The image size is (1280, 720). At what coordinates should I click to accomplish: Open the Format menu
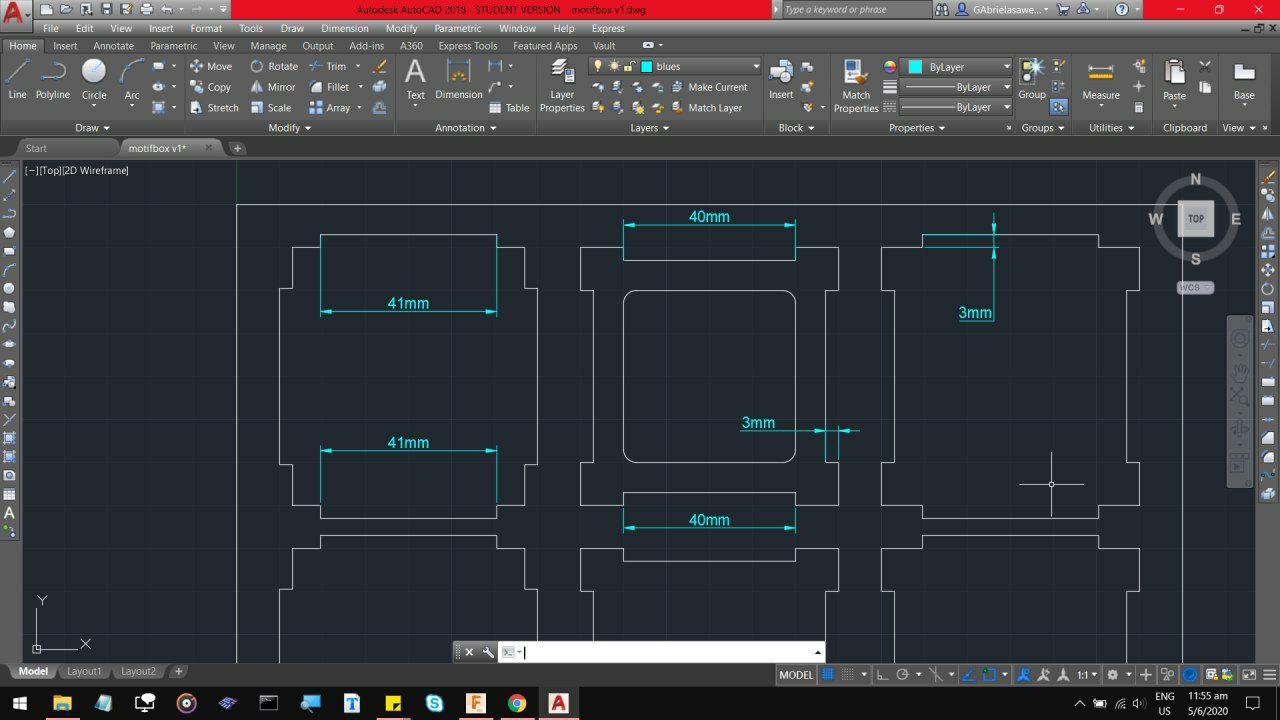click(x=206, y=28)
